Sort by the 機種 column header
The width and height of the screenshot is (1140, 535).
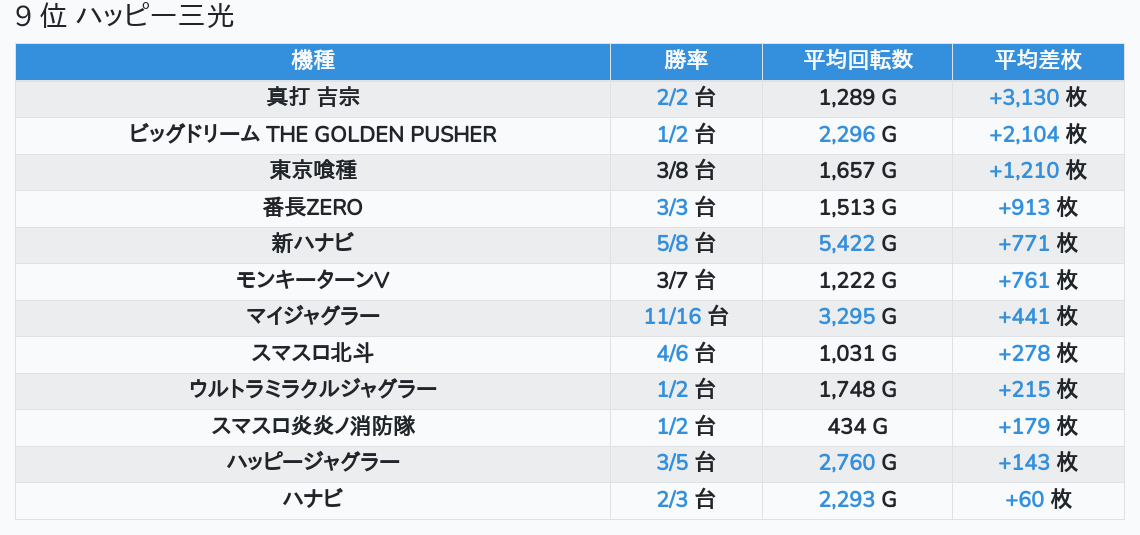point(313,62)
